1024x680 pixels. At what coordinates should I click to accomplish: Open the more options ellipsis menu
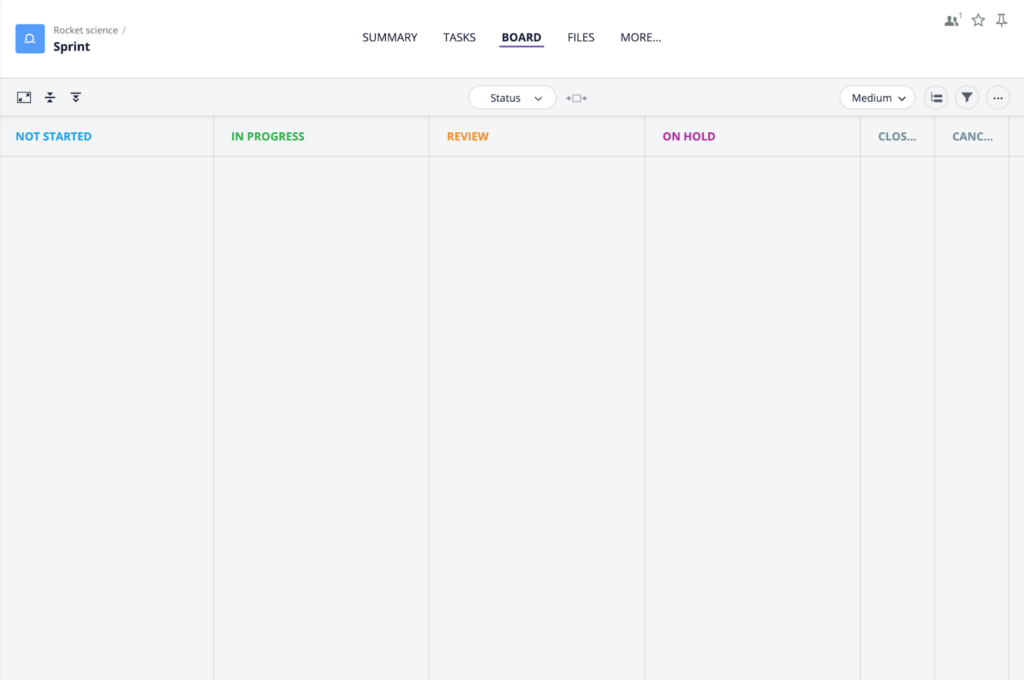click(x=997, y=97)
